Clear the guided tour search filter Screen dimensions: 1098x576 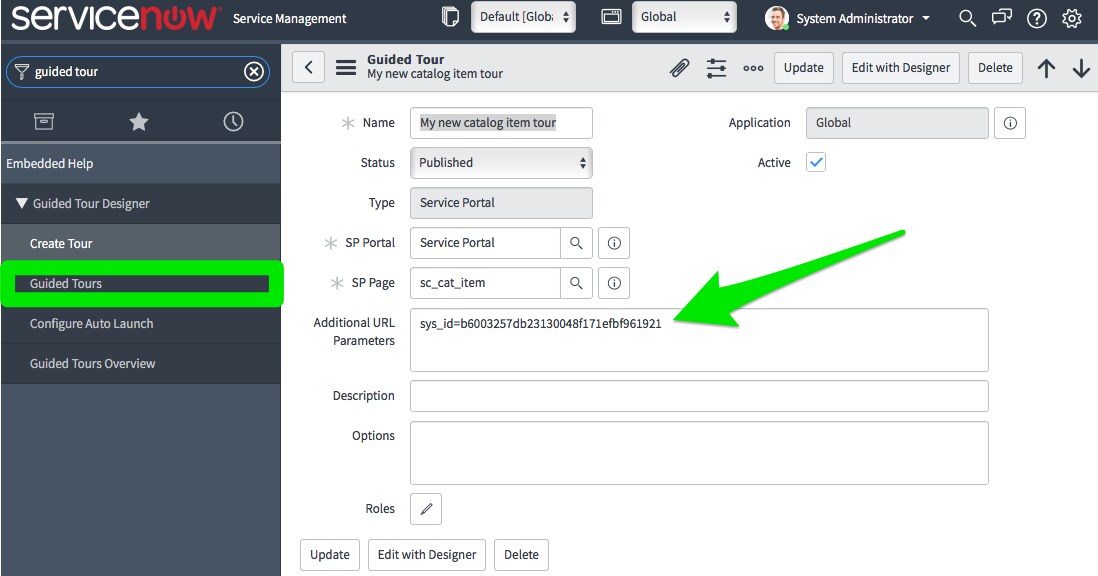253,71
